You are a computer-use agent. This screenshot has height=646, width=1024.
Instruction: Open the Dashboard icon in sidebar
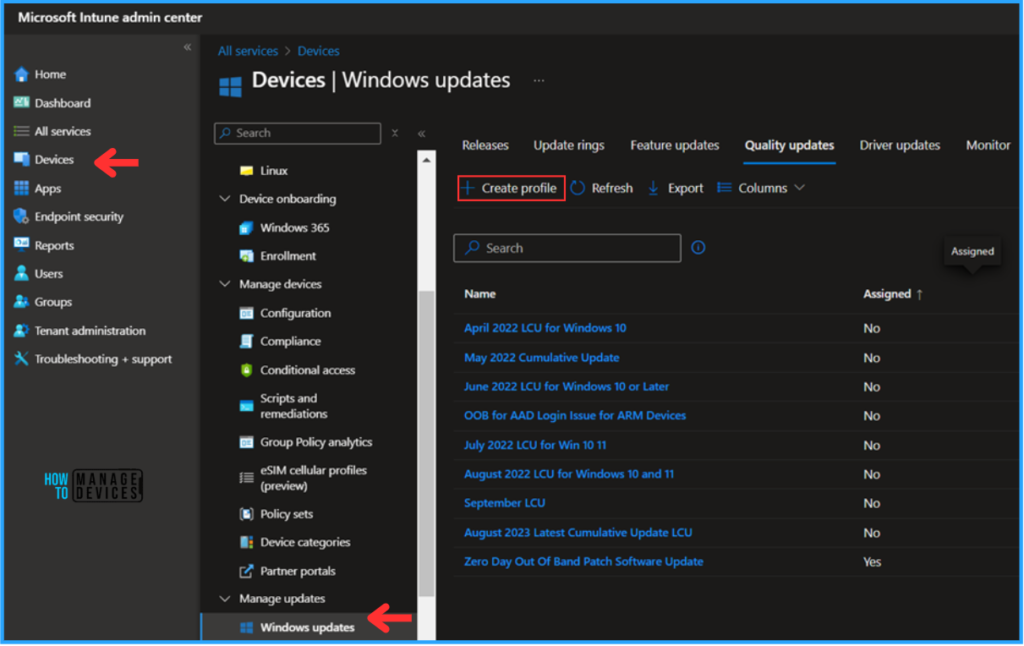[22, 103]
